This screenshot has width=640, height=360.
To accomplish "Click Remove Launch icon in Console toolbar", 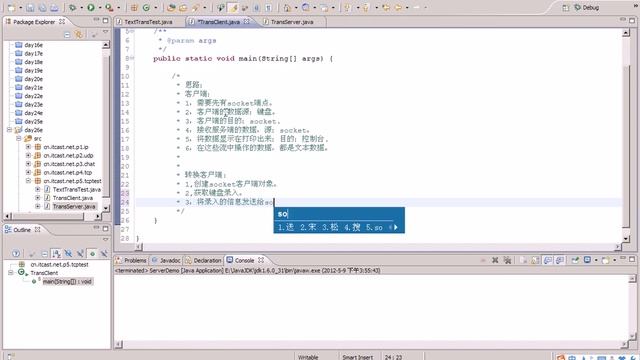I will click(x=495, y=260).
